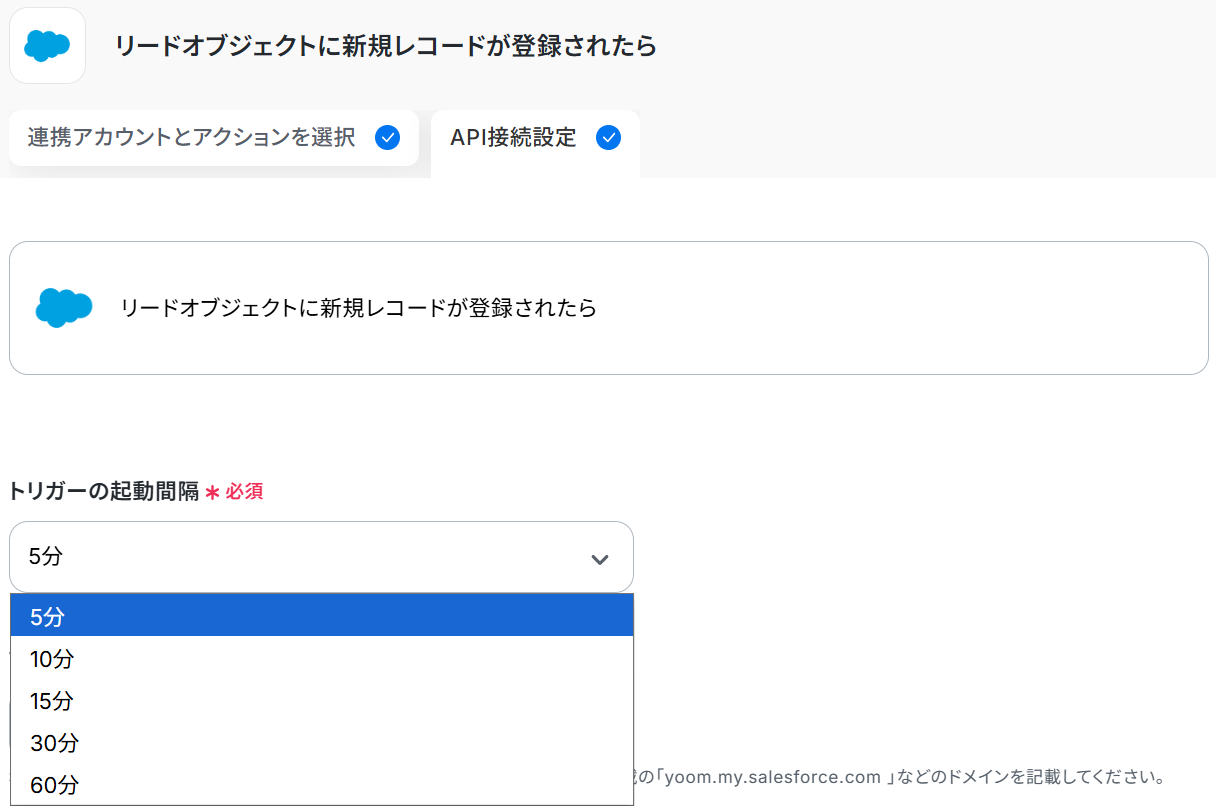Collapse the interval dropdown using its chevron arrow

tap(600, 558)
